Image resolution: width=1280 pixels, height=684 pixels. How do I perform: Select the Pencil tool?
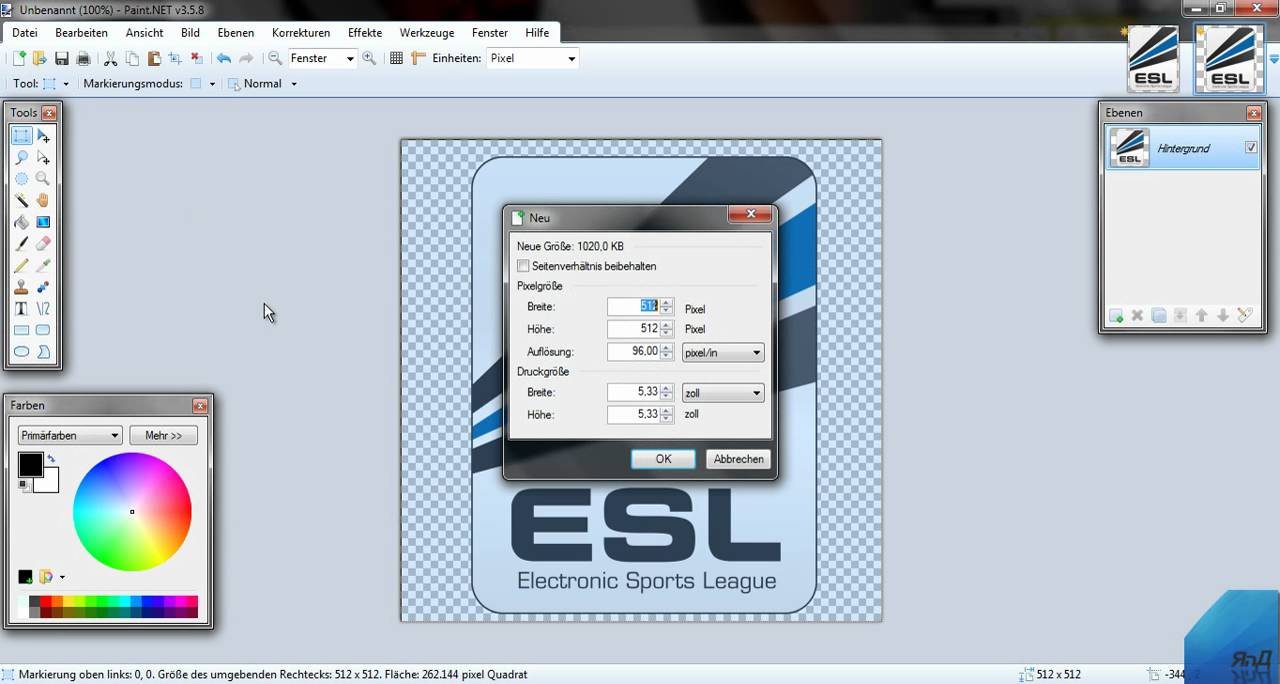(21, 265)
